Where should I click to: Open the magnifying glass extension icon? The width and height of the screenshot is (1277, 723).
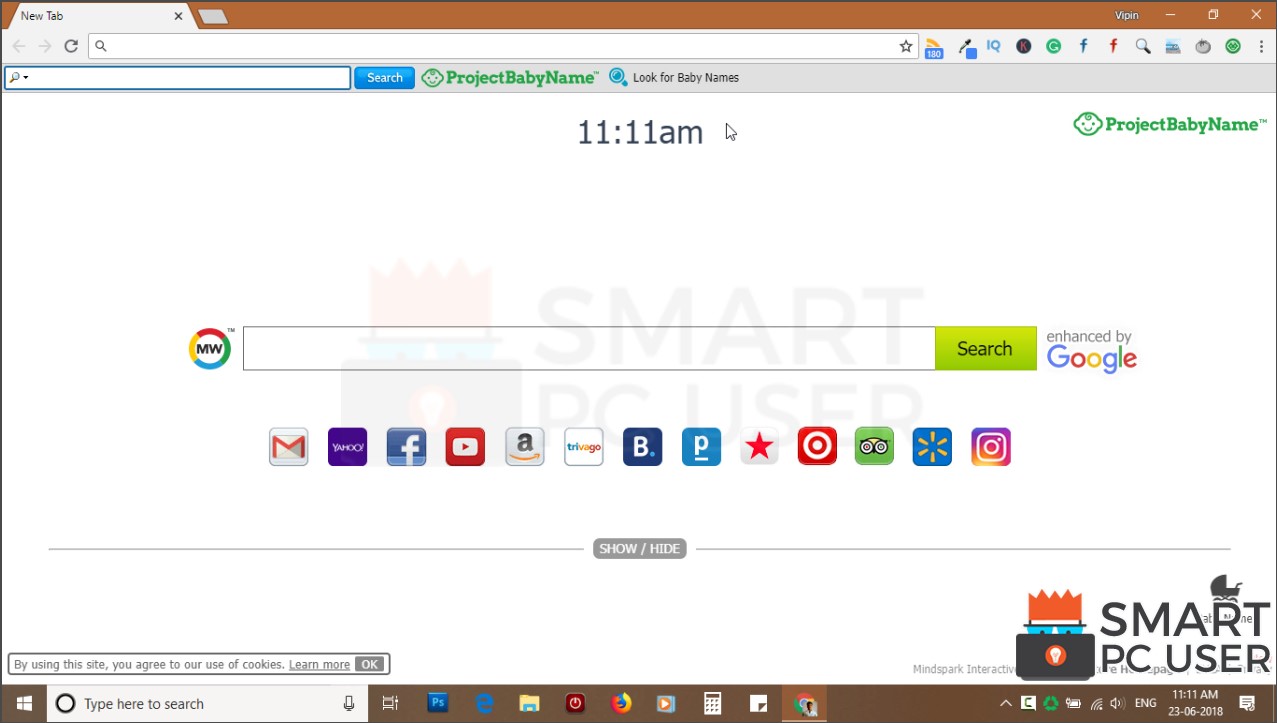[1143, 46]
